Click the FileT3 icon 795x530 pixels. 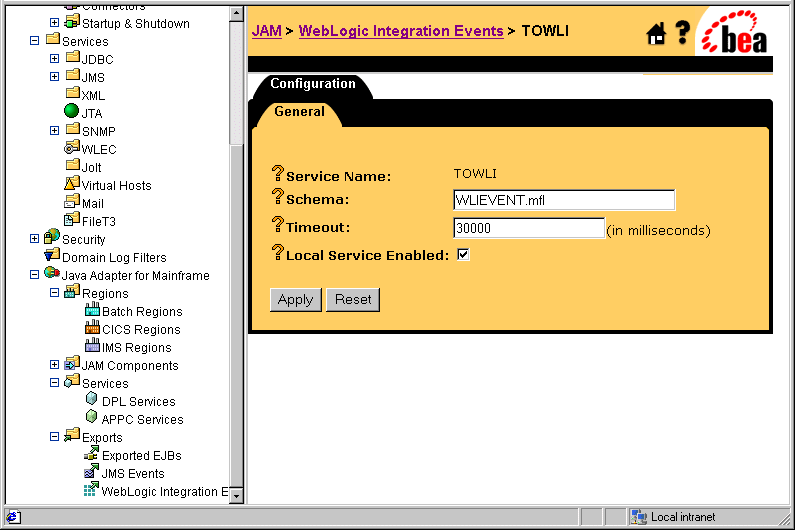click(x=72, y=219)
